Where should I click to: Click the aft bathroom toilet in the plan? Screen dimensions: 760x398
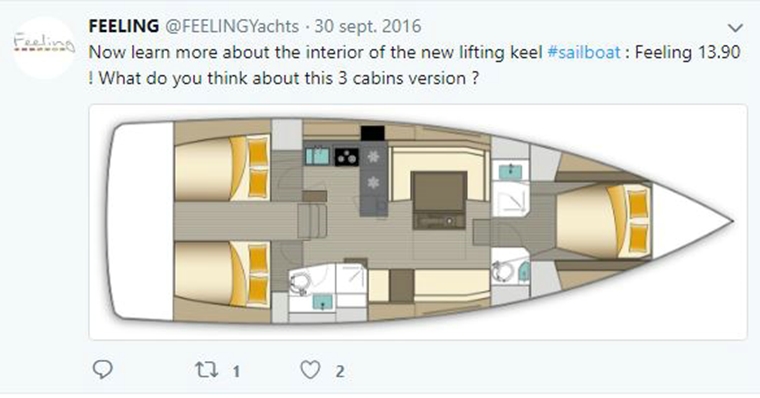pyautogui.click(x=301, y=283)
